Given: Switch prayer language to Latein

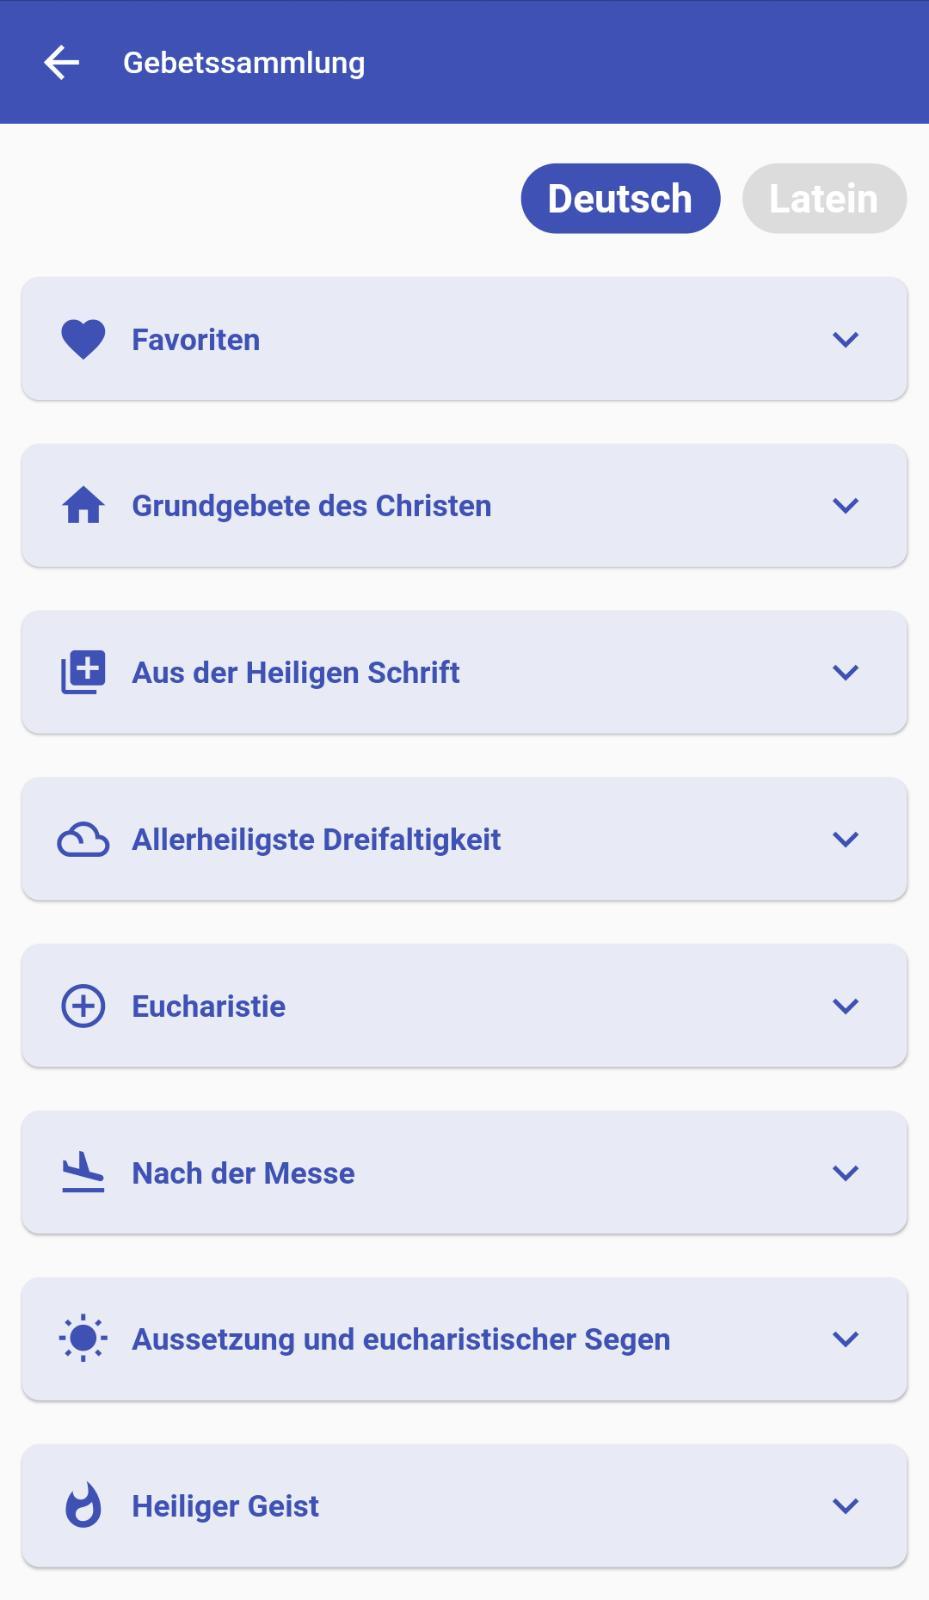Looking at the screenshot, I should tap(824, 199).
